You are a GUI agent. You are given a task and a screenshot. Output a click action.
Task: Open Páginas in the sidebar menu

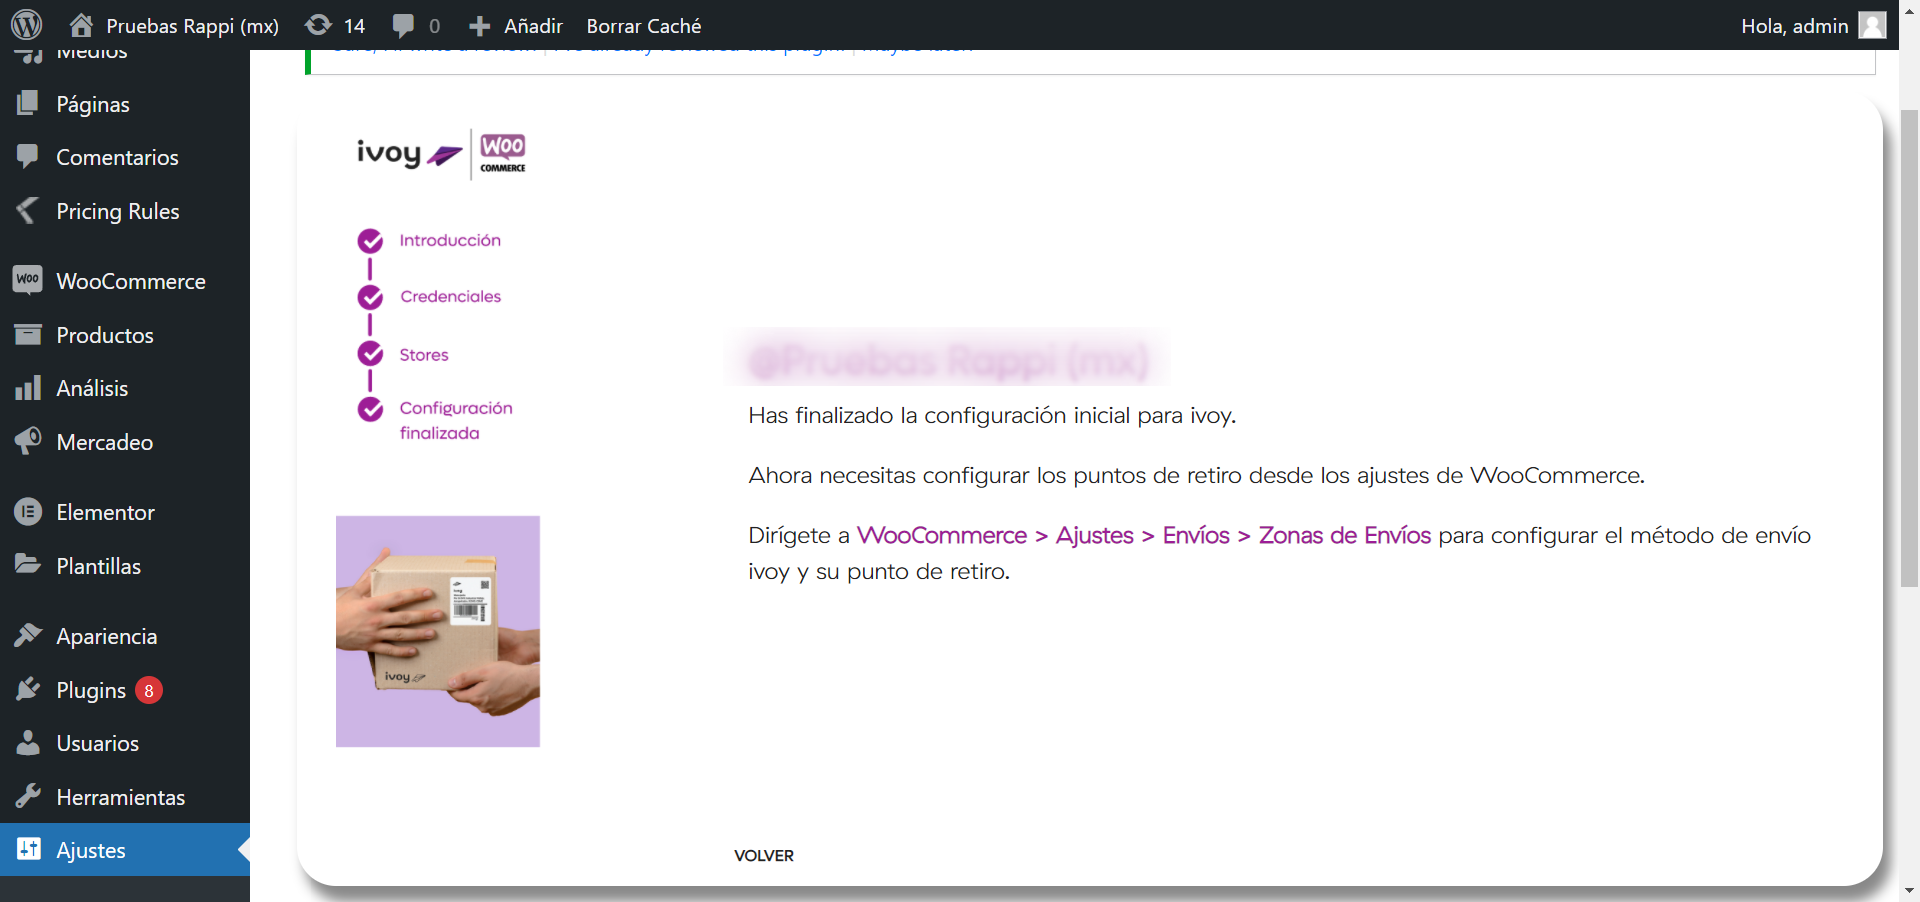(93, 104)
